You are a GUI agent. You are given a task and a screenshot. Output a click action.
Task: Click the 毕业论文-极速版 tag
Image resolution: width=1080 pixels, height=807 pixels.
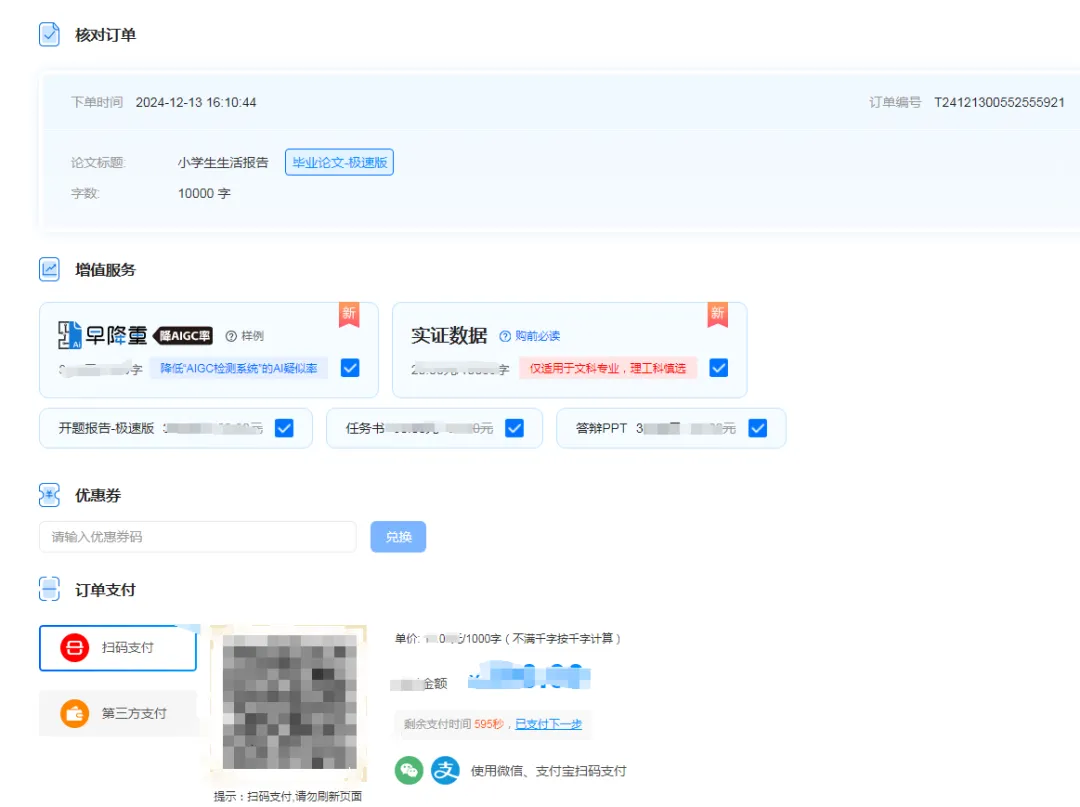tap(340, 163)
